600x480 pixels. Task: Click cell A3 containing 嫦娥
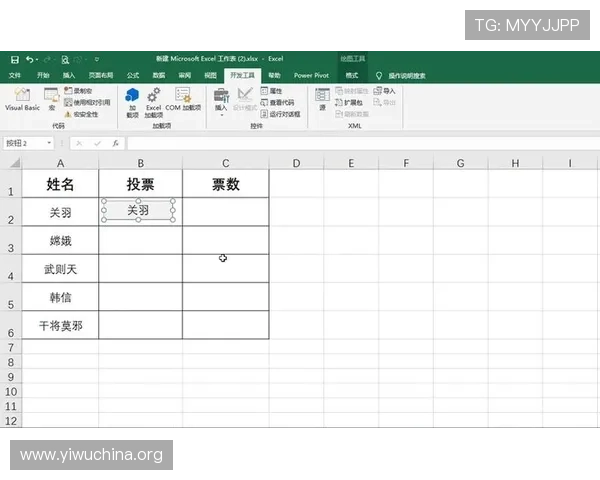(x=60, y=241)
